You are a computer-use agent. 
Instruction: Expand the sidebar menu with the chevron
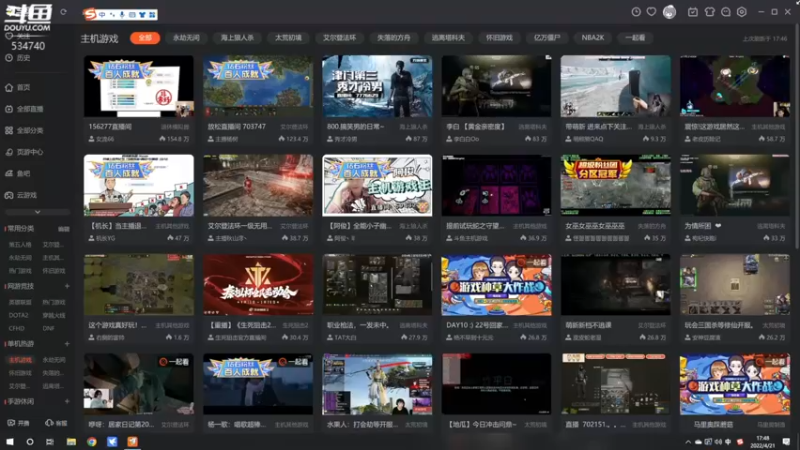click(37, 212)
